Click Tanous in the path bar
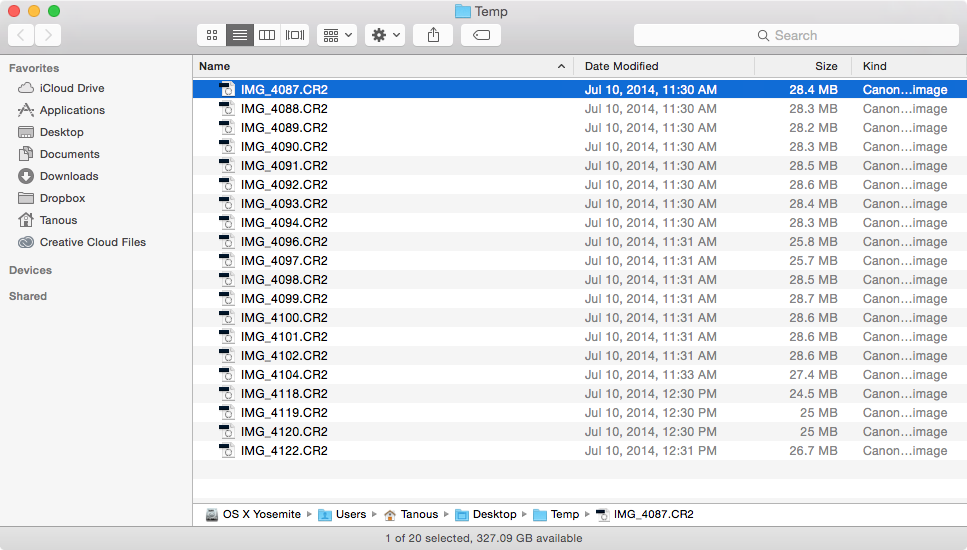The height and width of the screenshot is (550, 967). click(x=411, y=514)
